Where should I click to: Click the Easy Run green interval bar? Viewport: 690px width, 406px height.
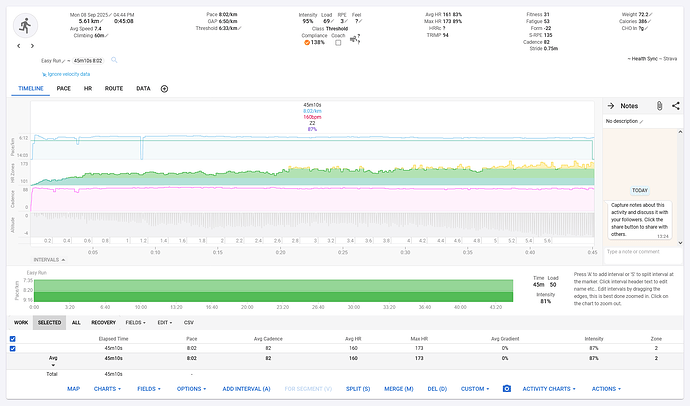coord(273,291)
